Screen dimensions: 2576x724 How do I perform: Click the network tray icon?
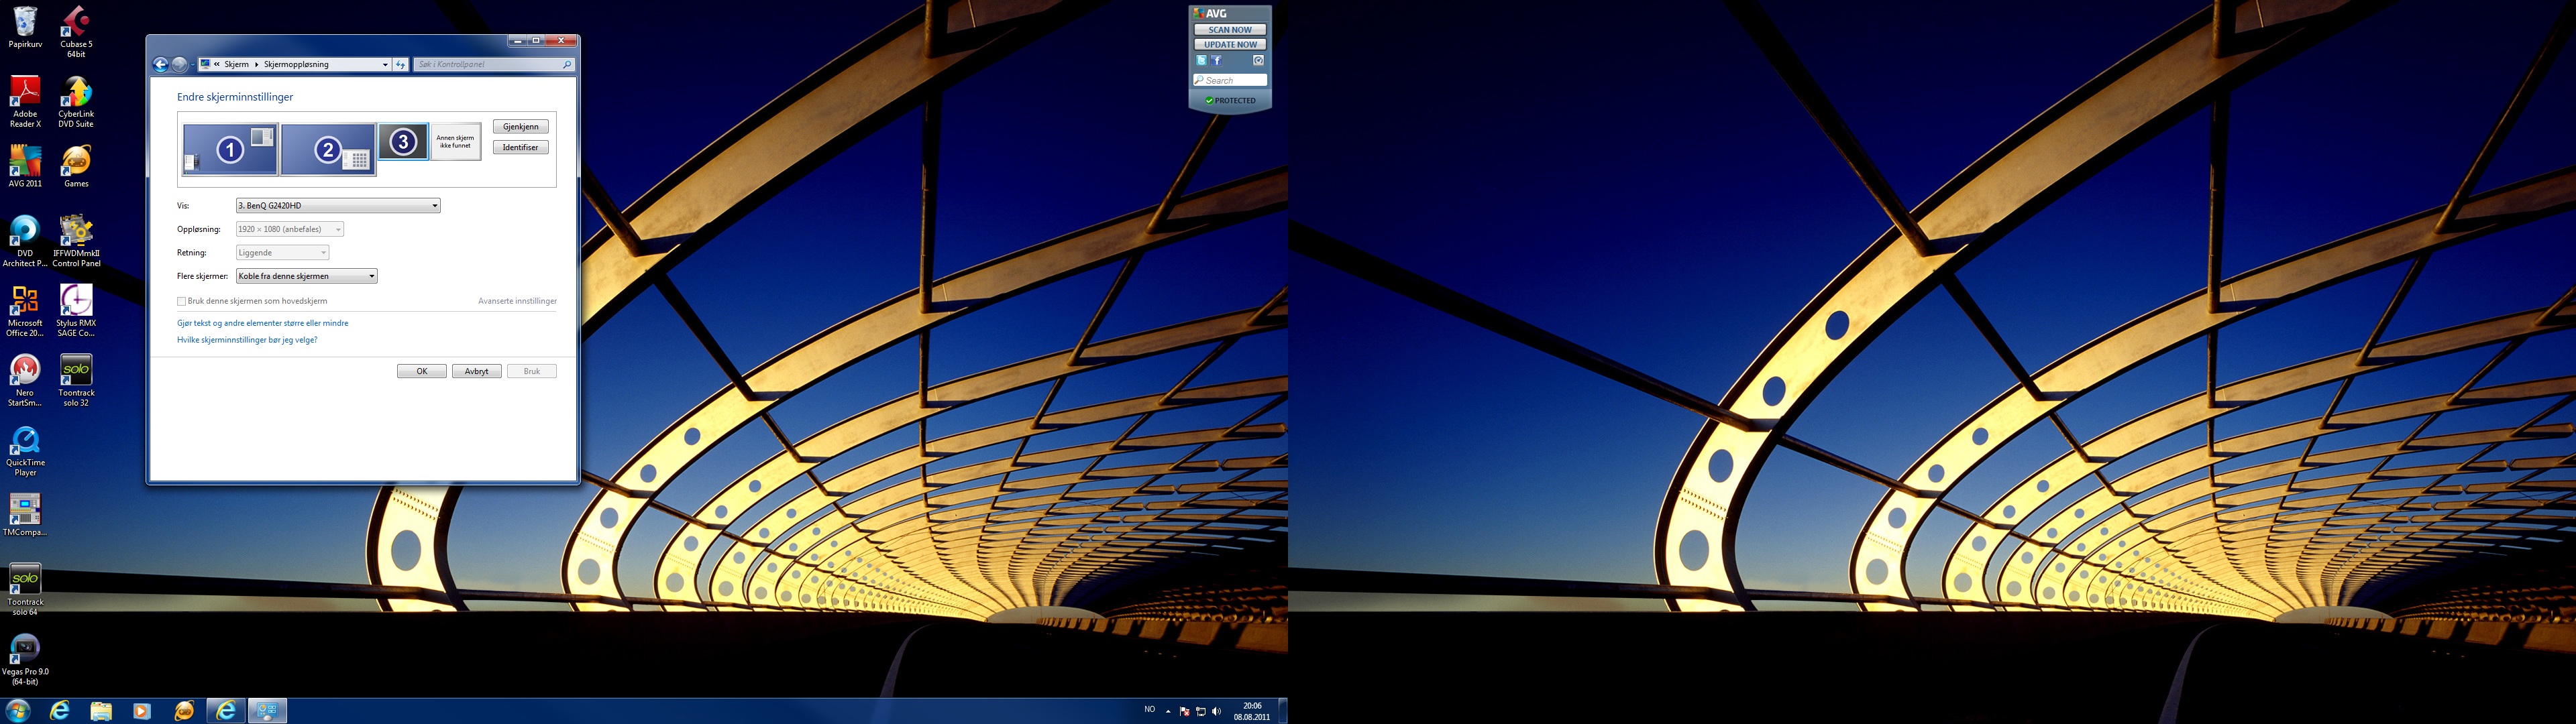(1201, 711)
